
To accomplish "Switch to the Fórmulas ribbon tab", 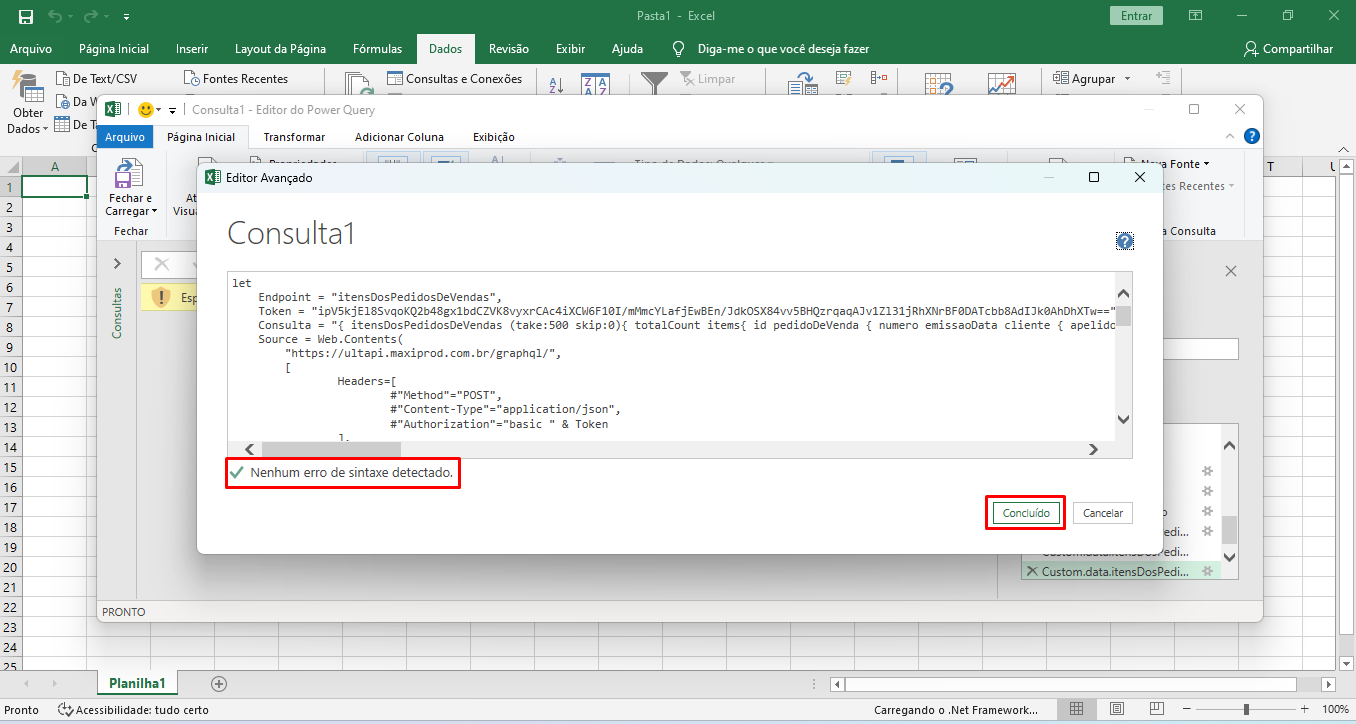I will point(378,49).
